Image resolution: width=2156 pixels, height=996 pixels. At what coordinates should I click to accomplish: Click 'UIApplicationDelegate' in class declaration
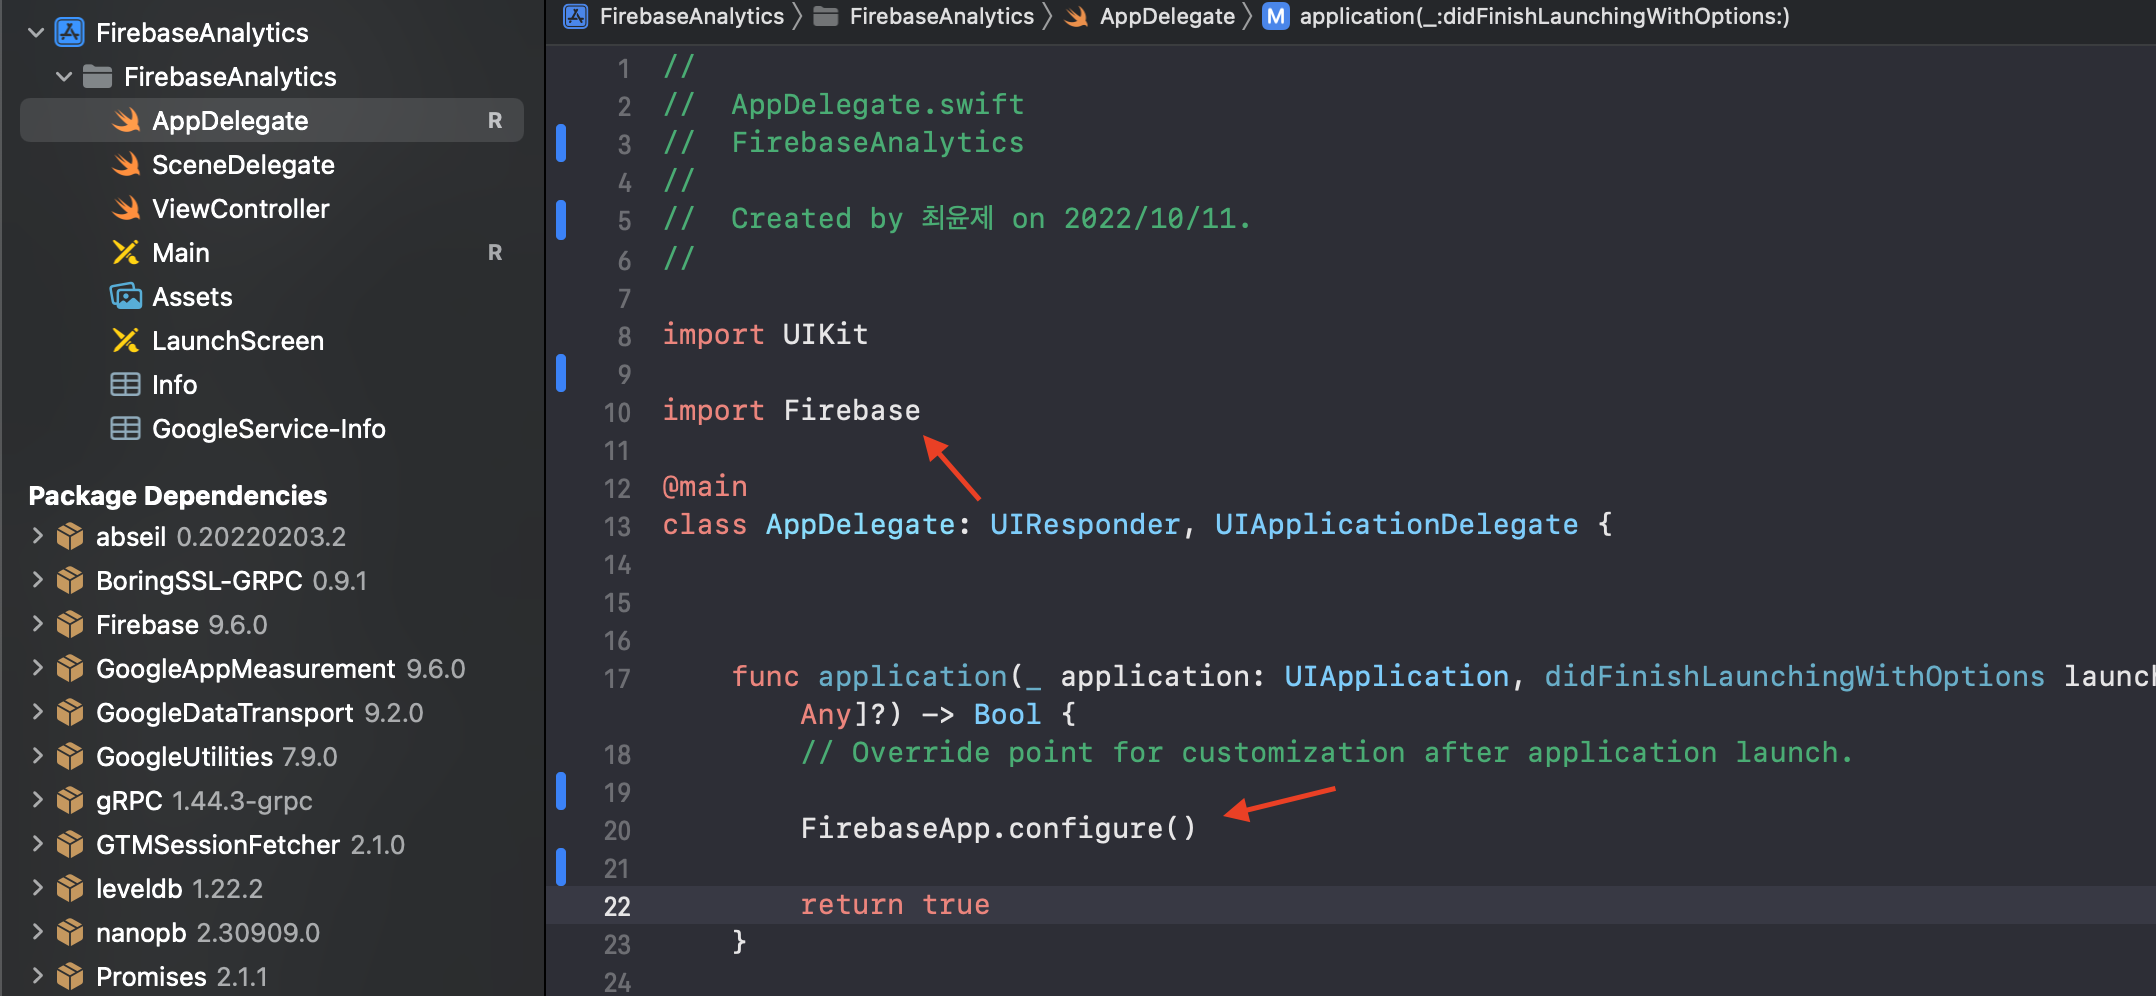(x=1396, y=524)
